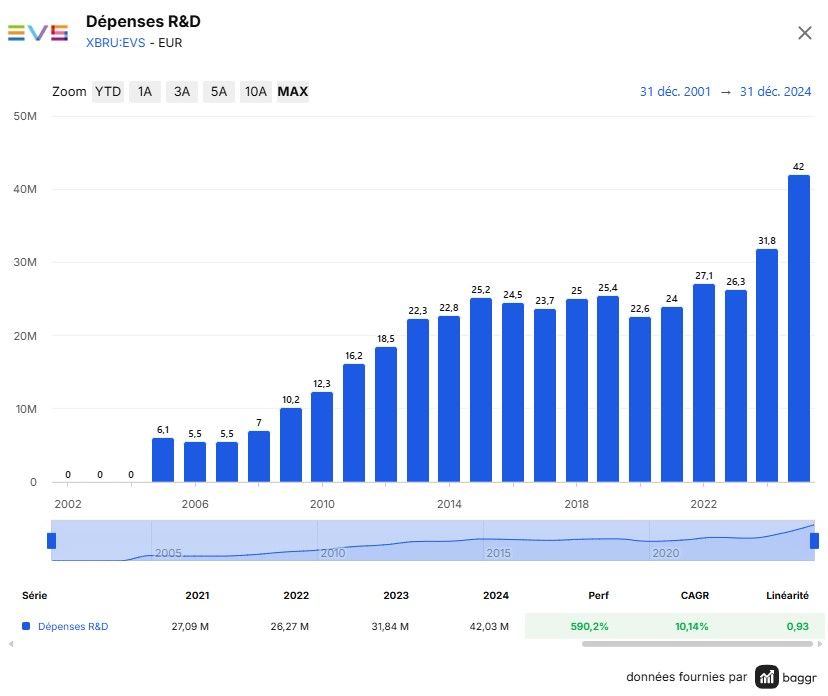Close the Dépenses R&D chart dialog
The height and width of the screenshot is (696, 828).
point(804,33)
